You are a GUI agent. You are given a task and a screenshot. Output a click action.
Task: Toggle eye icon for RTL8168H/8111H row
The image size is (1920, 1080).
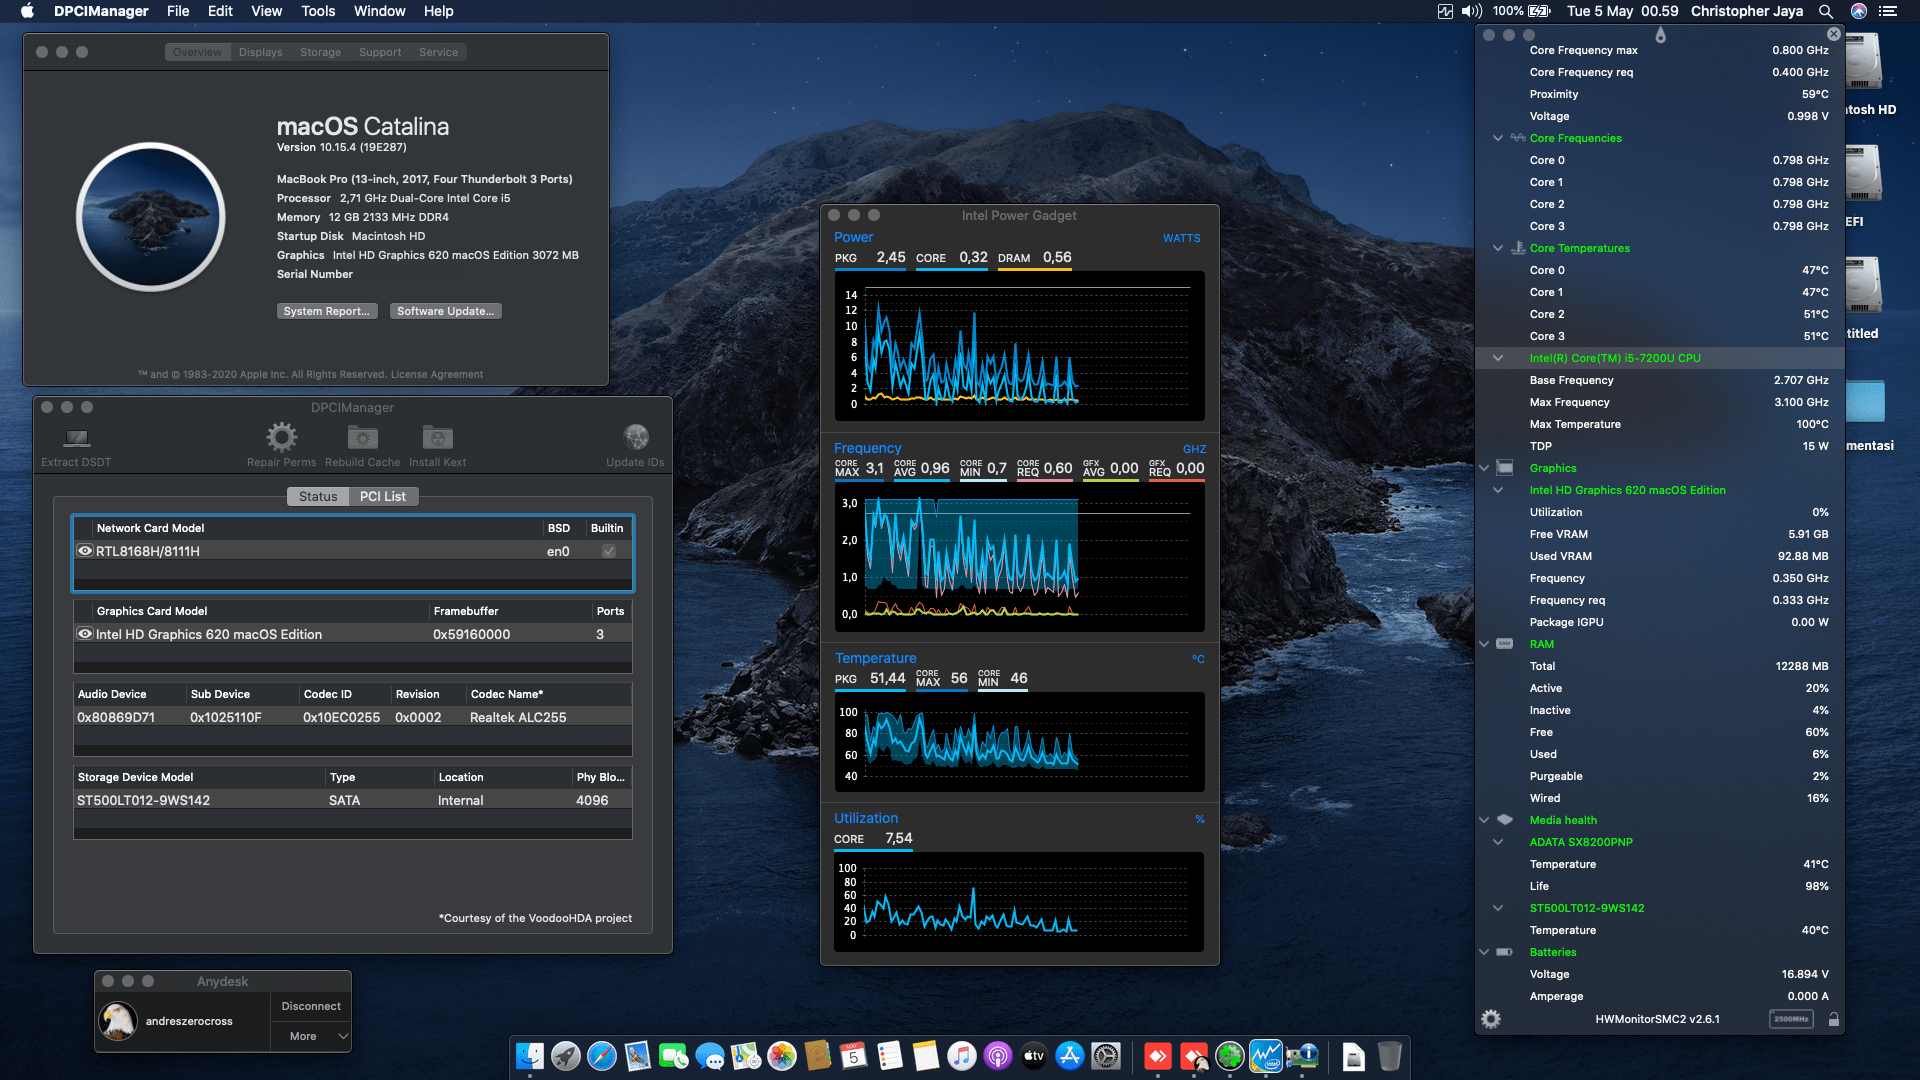click(x=85, y=551)
